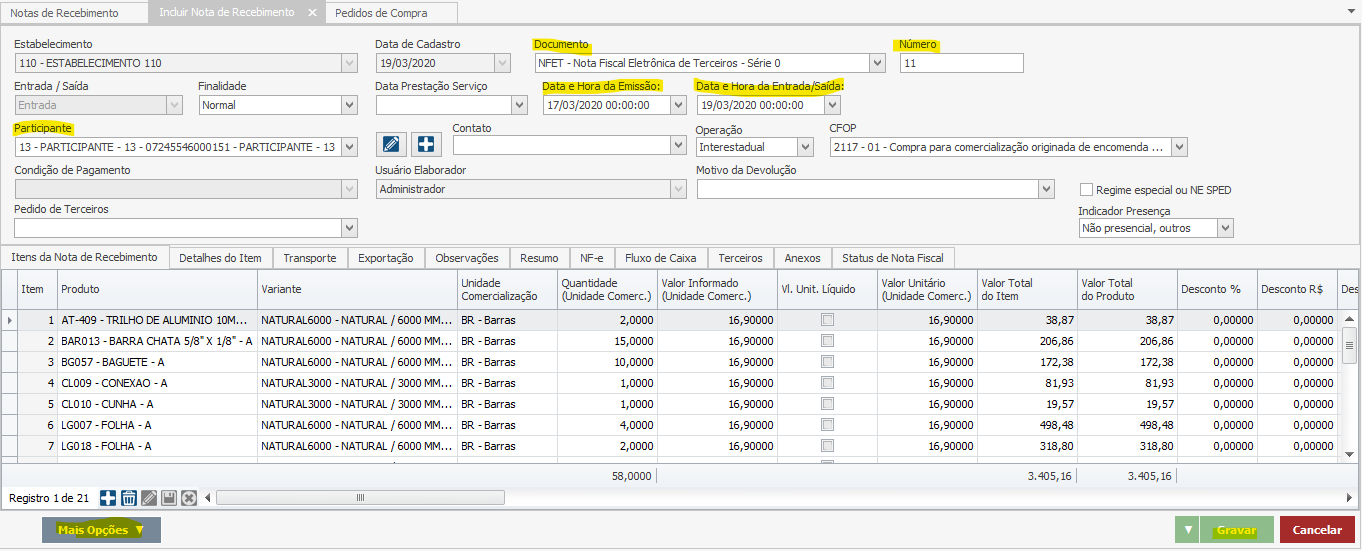This screenshot has height=551, width=1362.
Task: Click the grid footer floppy disk save icon
Action: coord(168,498)
